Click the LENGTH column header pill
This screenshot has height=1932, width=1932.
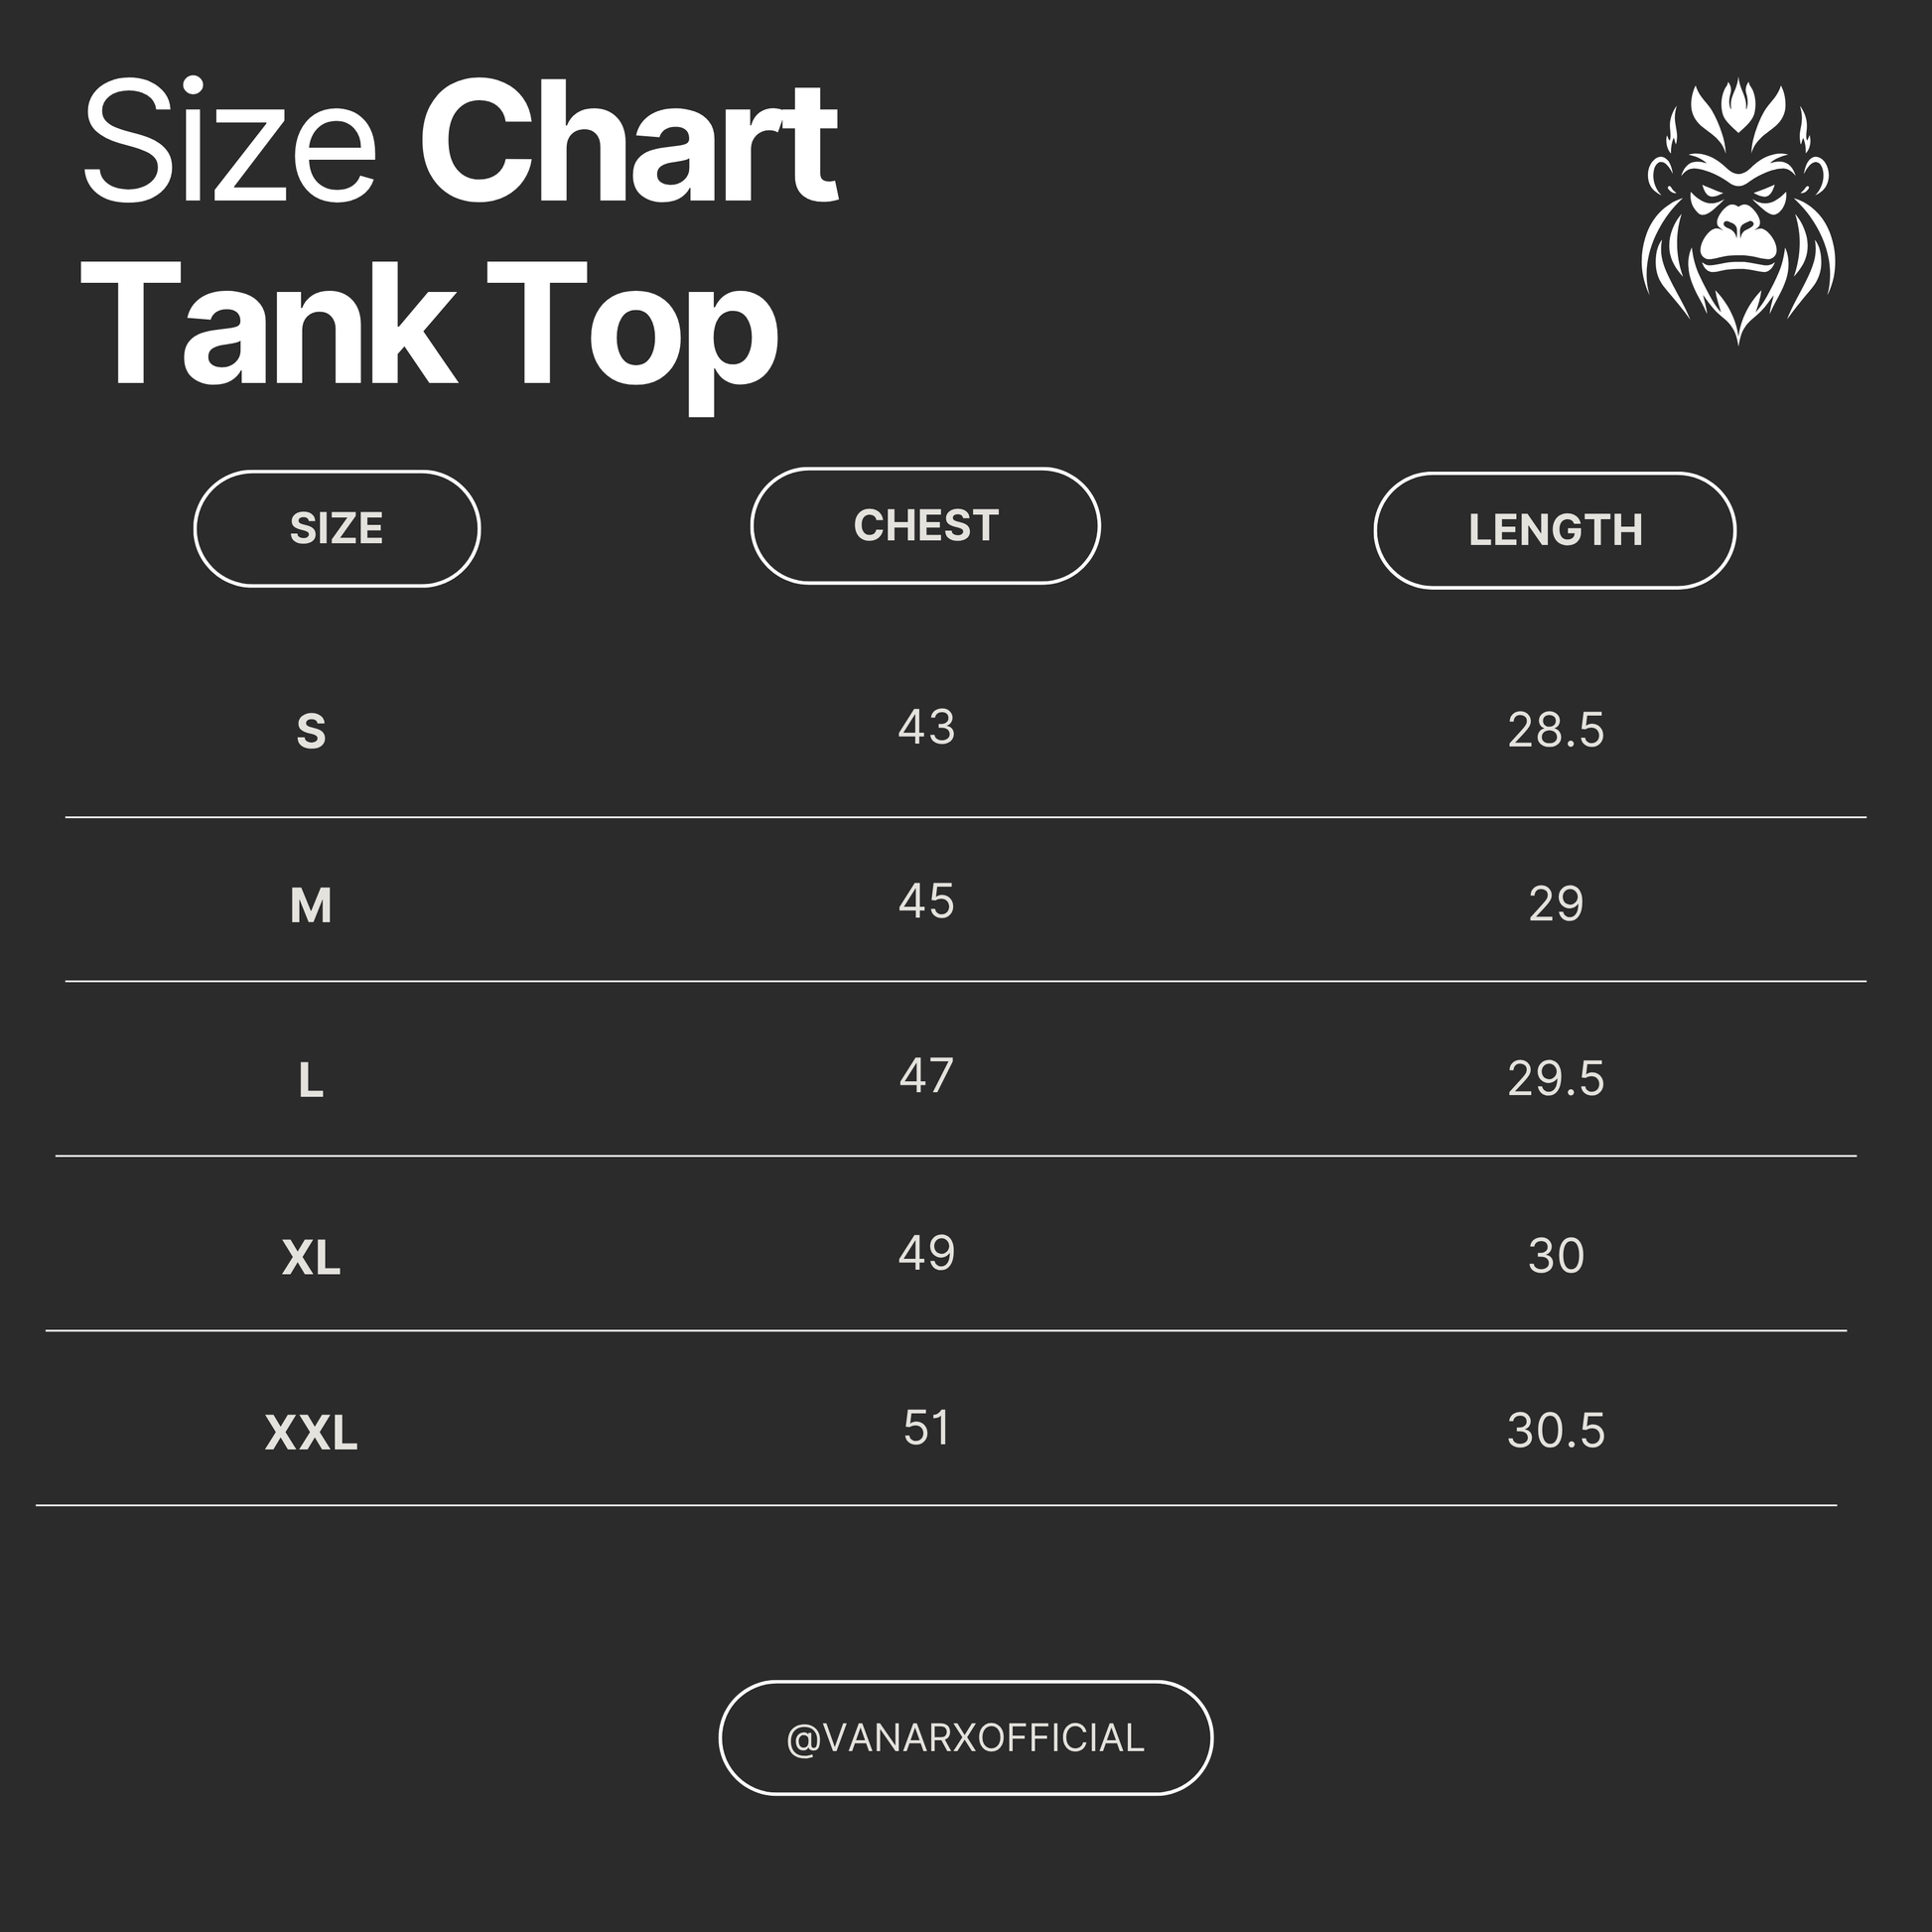pos(1554,530)
